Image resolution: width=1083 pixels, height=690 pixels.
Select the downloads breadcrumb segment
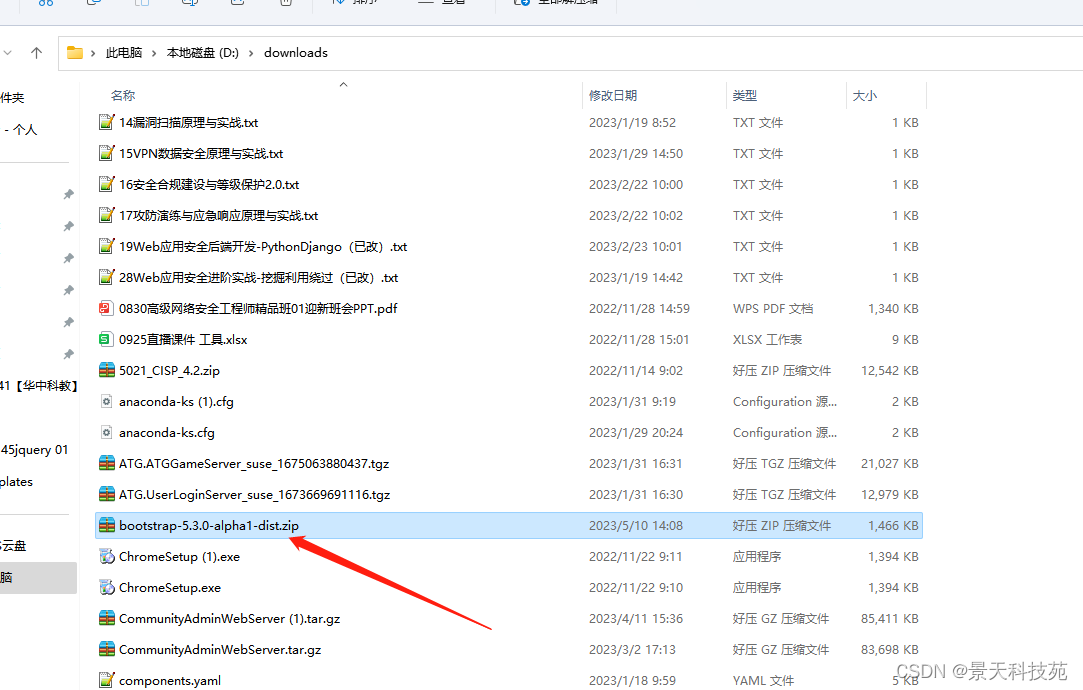(x=296, y=52)
